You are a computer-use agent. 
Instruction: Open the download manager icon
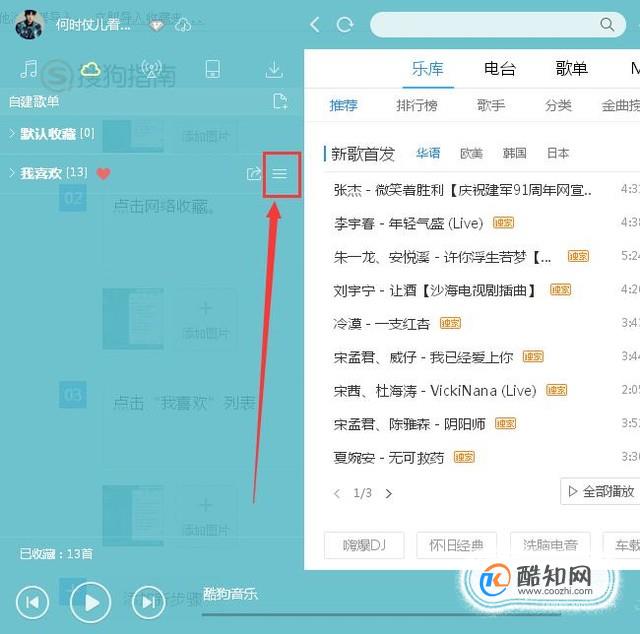(274, 69)
